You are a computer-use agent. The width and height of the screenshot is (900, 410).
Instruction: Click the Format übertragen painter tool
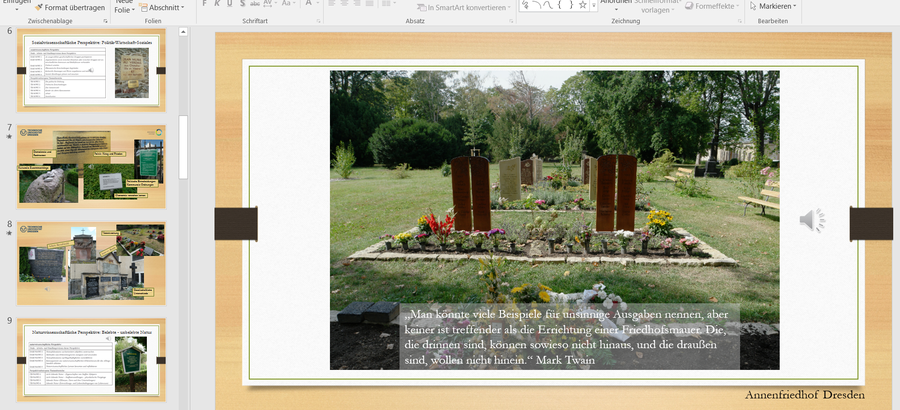coord(70,7)
